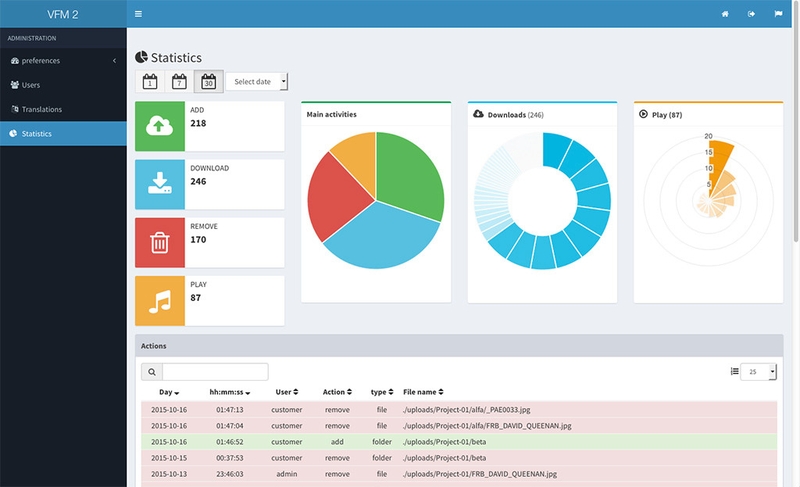This screenshot has width=800, height=487.
Task: Sort actions table by User column
Action: (287, 392)
